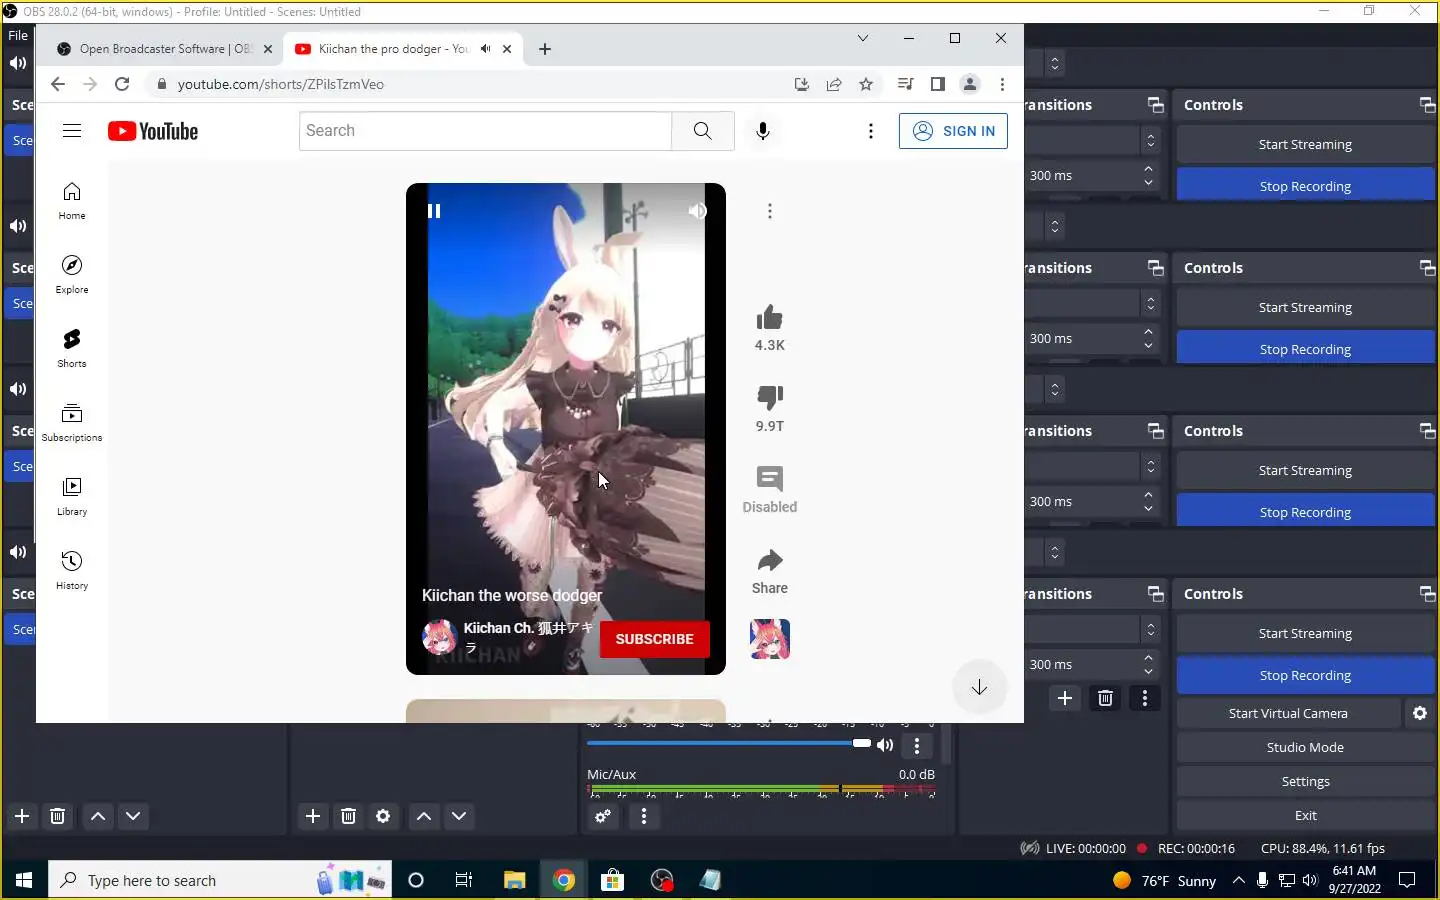Move source down in OBS list
The height and width of the screenshot is (900, 1440).
click(x=459, y=816)
